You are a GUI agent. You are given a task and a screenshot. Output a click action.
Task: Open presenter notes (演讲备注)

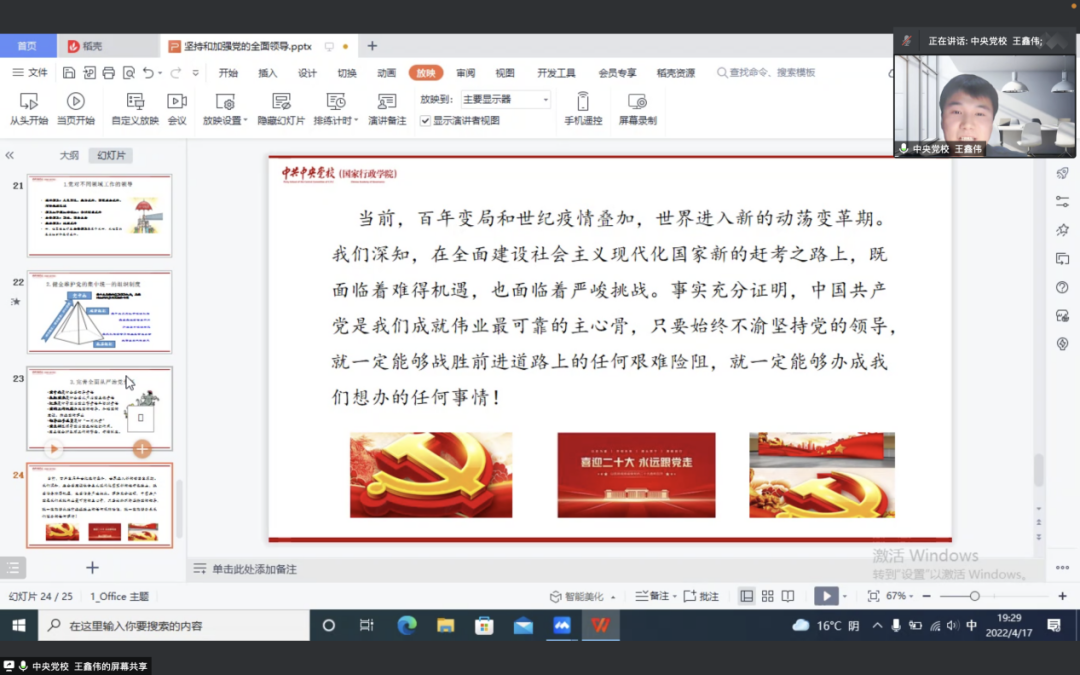click(x=387, y=108)
